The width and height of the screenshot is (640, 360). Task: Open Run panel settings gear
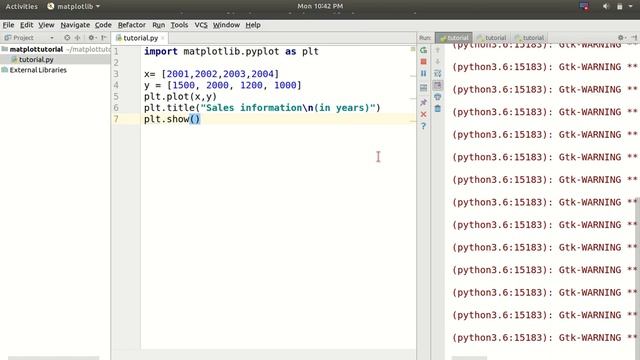621,38
